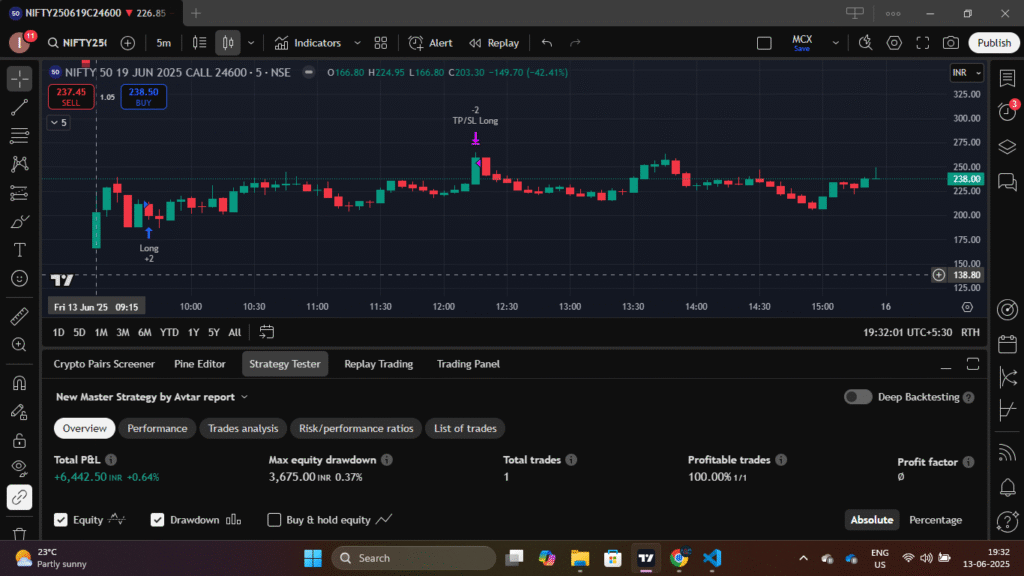This screenshot has height=576, width=1024.
Task: Expand the indicators favorites dropdown arrow
Action: click(357, 43)
